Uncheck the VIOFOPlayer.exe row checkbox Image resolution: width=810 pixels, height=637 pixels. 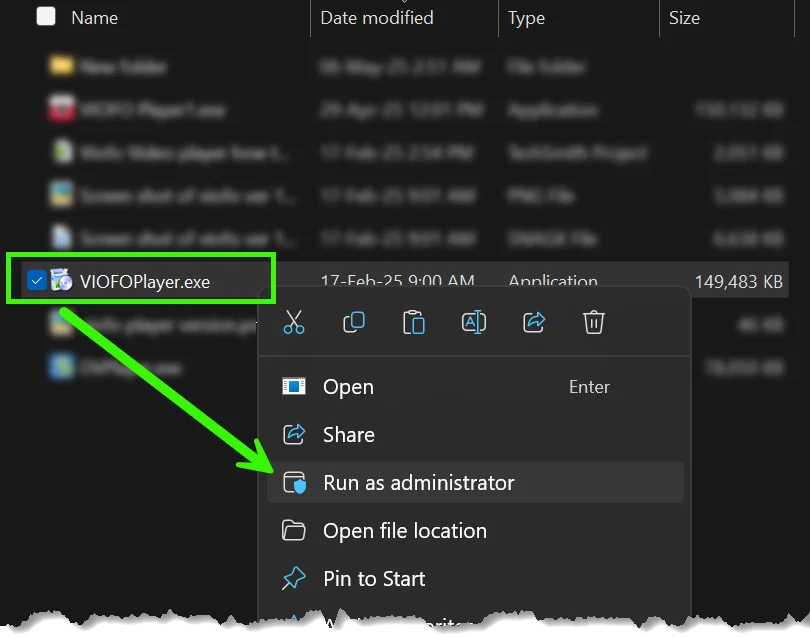[37, 281]
